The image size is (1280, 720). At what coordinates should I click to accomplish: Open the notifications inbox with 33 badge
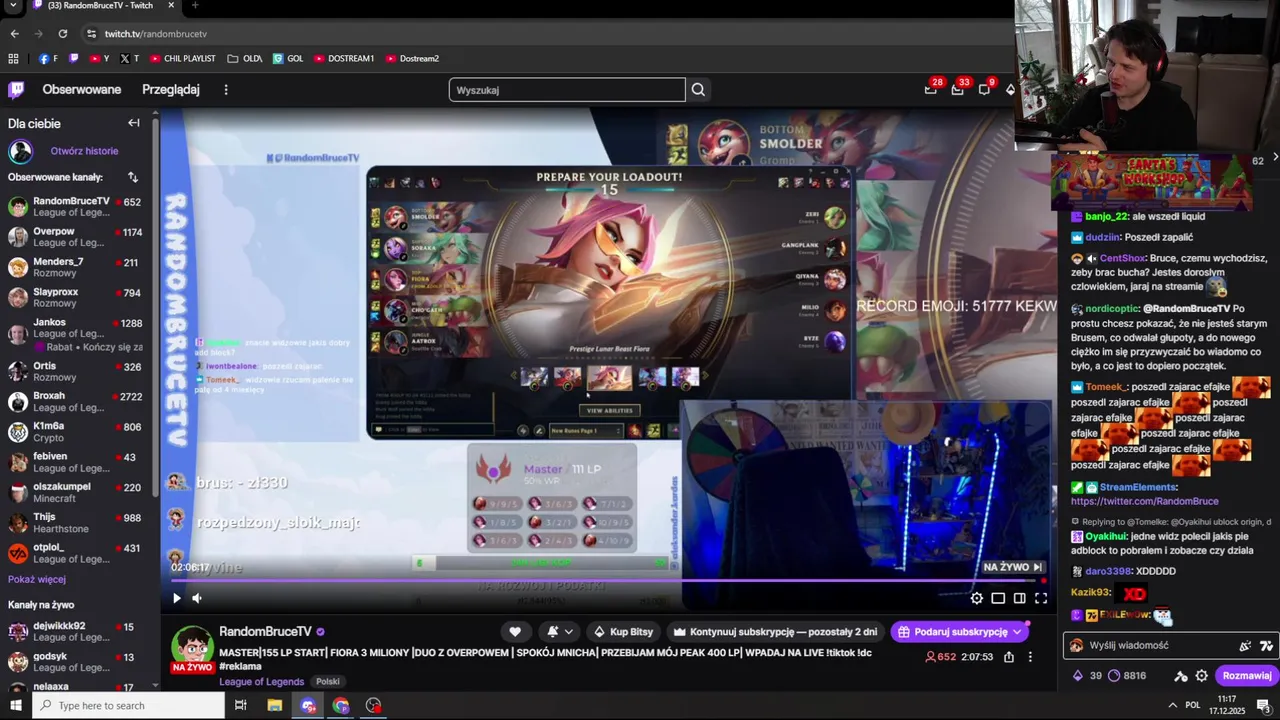(x=958, y=90)
